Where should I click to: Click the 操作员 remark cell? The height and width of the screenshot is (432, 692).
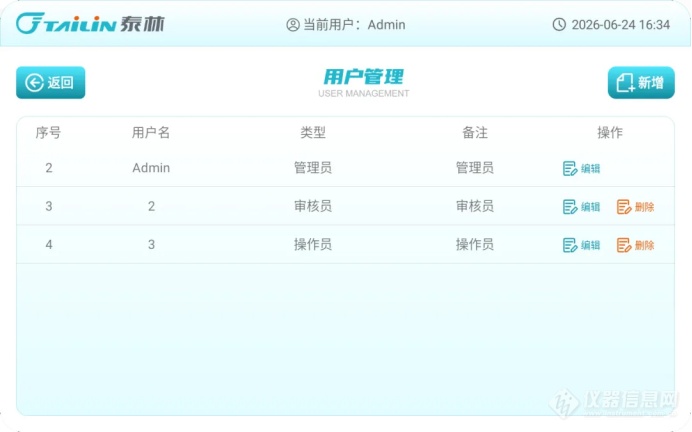475,244
